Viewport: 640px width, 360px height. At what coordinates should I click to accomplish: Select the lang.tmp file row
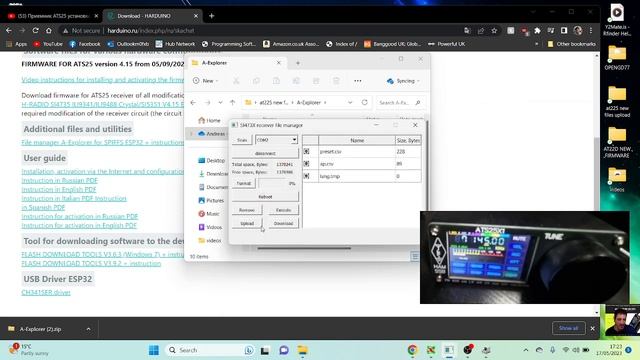point(362,176)
